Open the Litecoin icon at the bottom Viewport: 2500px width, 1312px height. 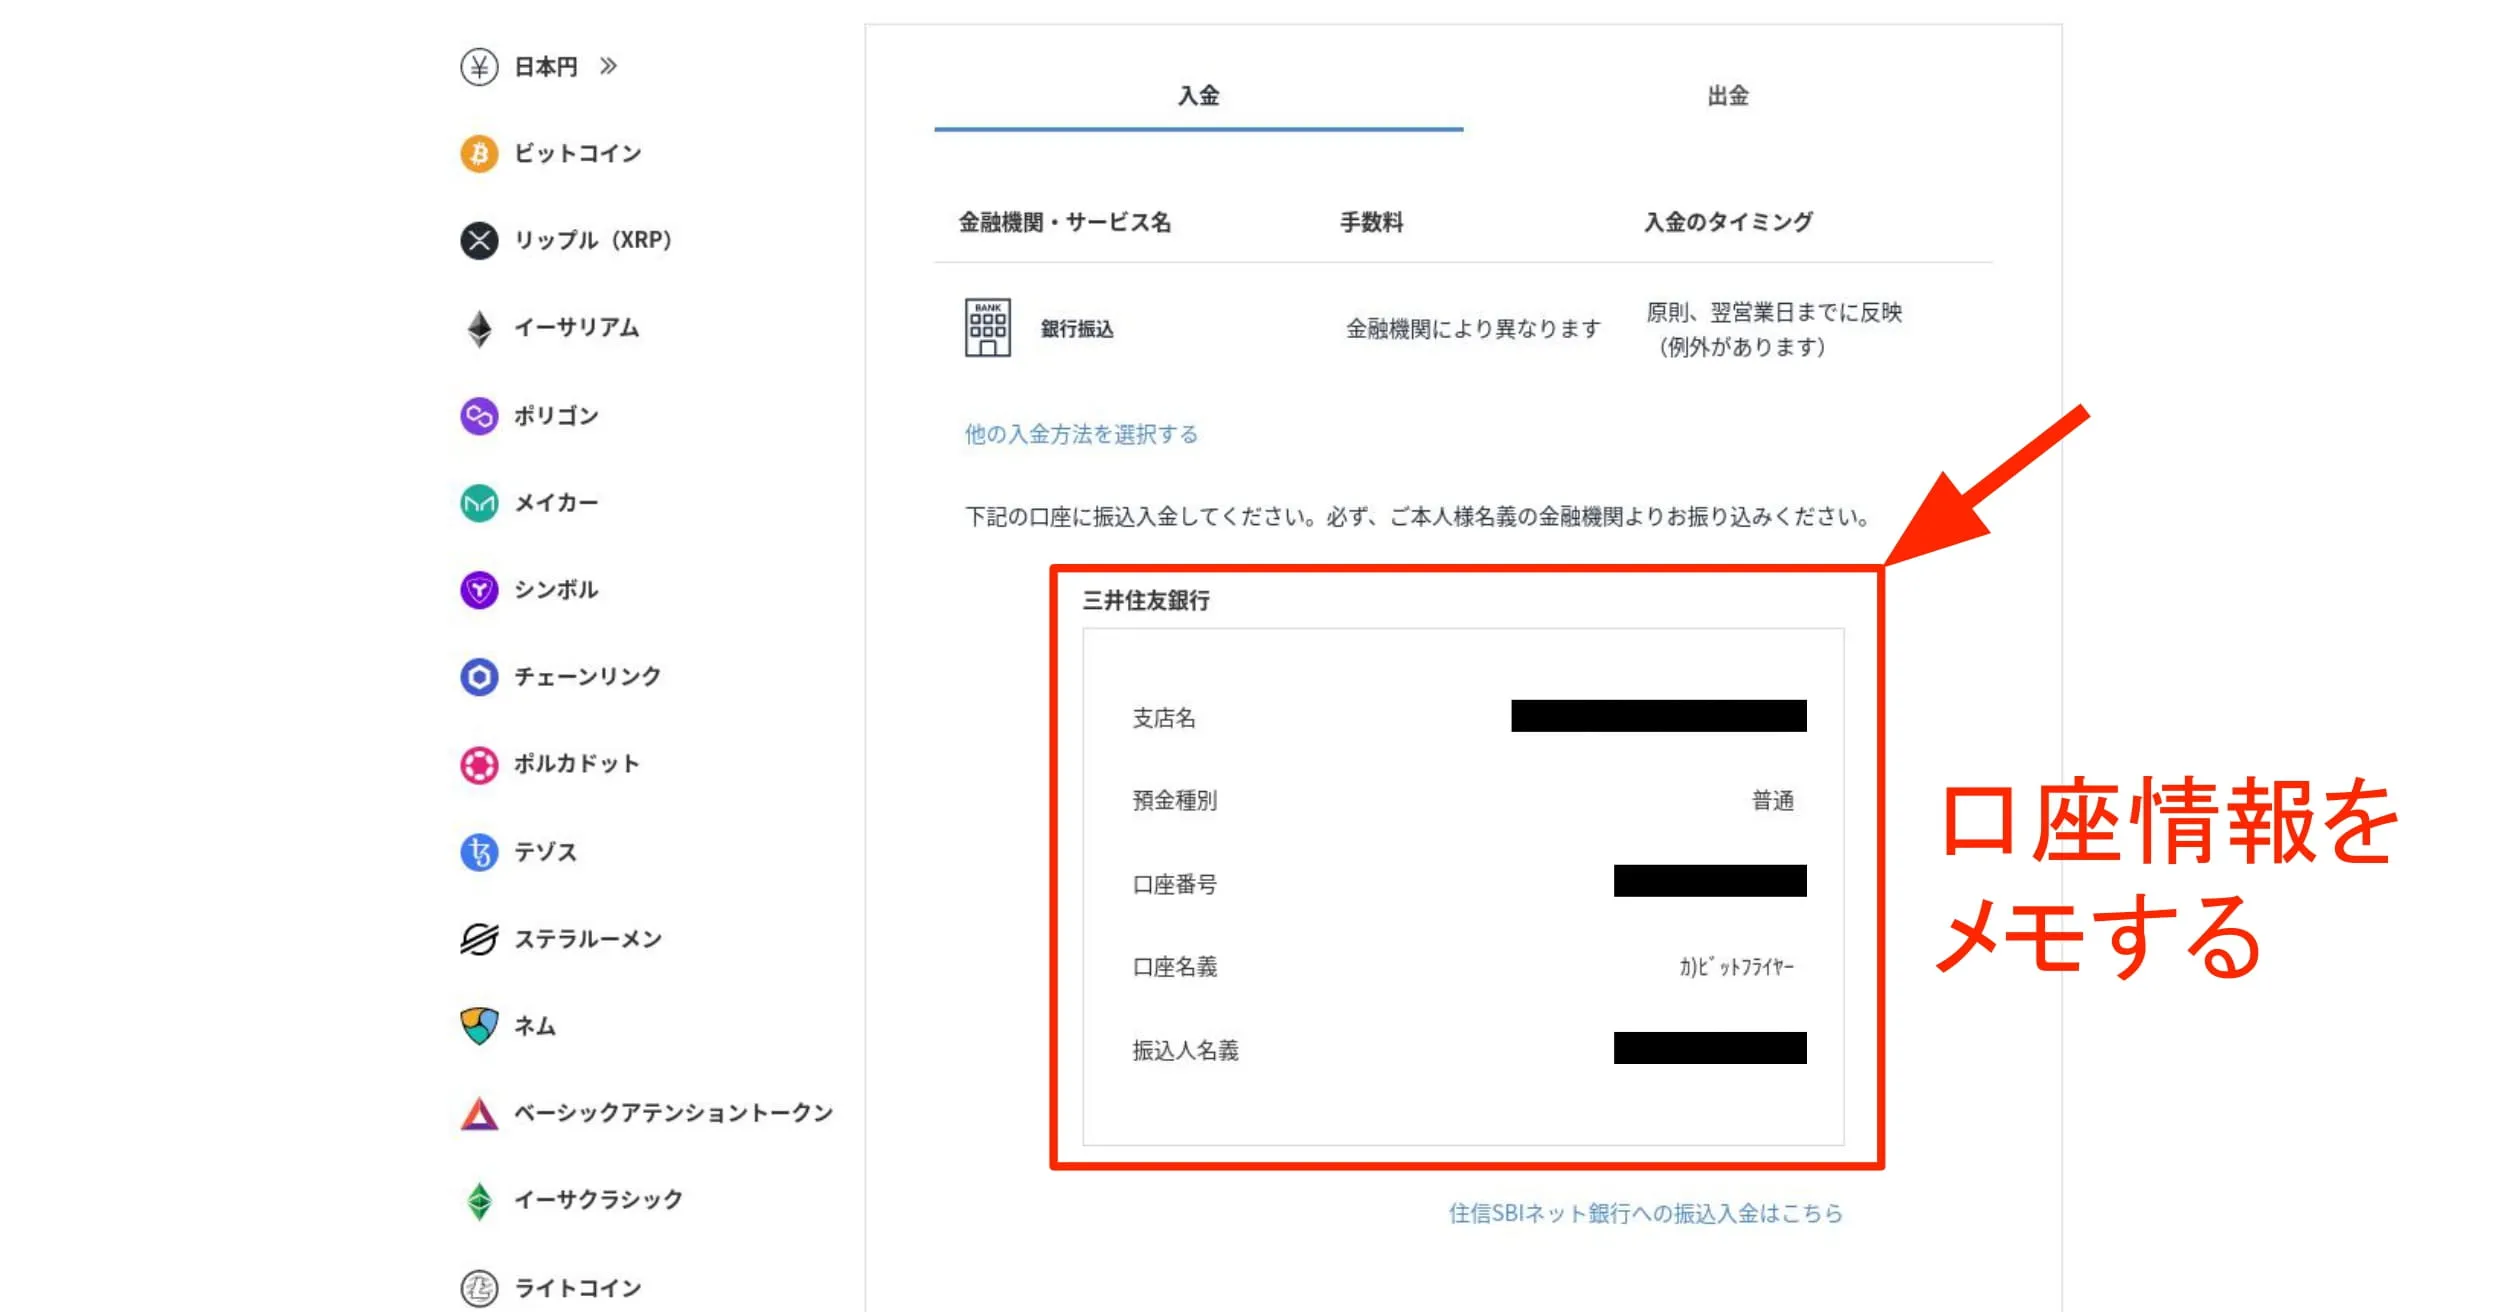pos(480,1286)
